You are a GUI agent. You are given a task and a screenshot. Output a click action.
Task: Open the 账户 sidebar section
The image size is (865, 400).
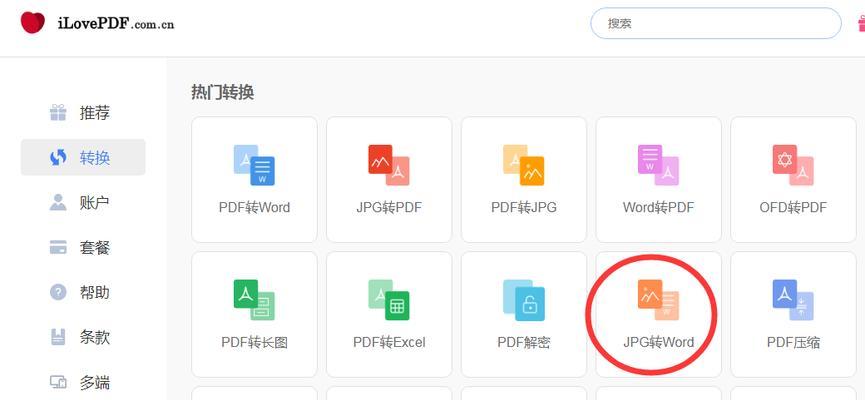[95, 202]
